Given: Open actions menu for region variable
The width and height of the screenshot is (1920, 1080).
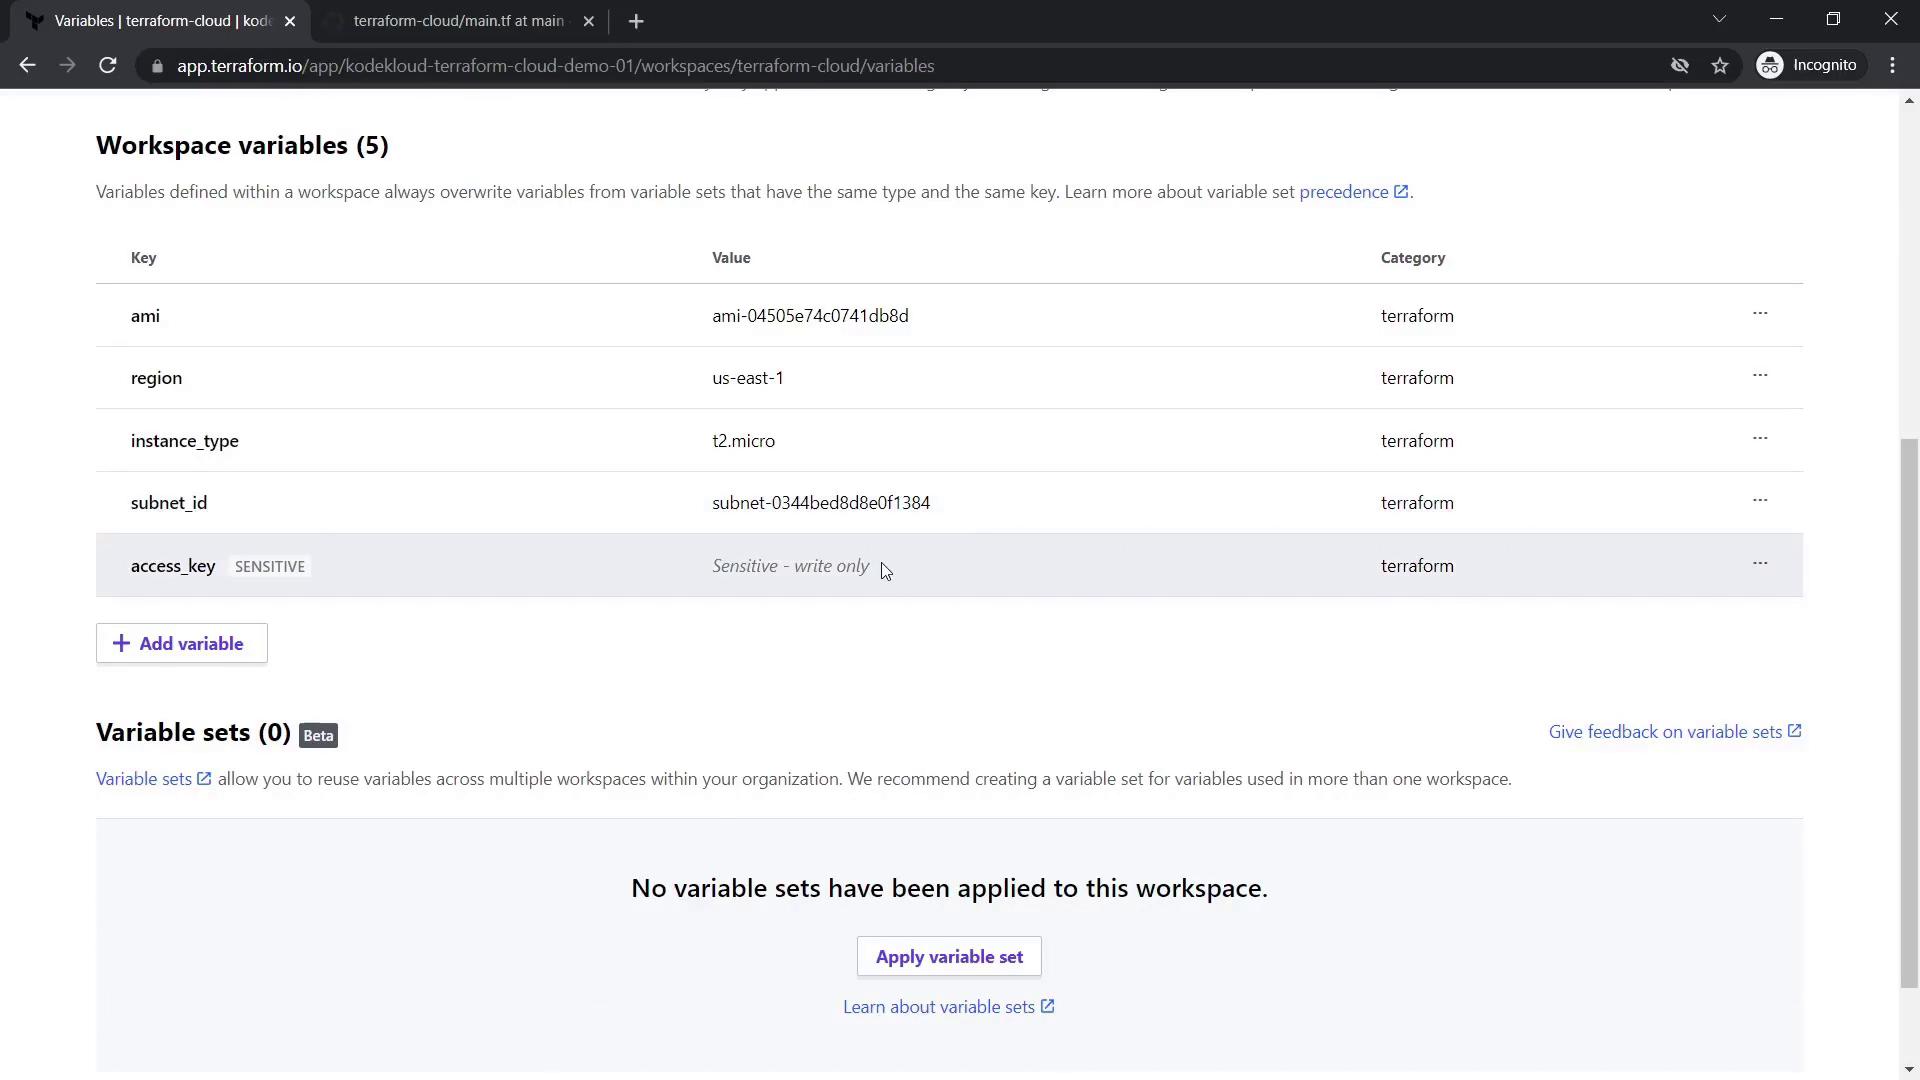Looking at the screenshot, I should click(1759, 376).
